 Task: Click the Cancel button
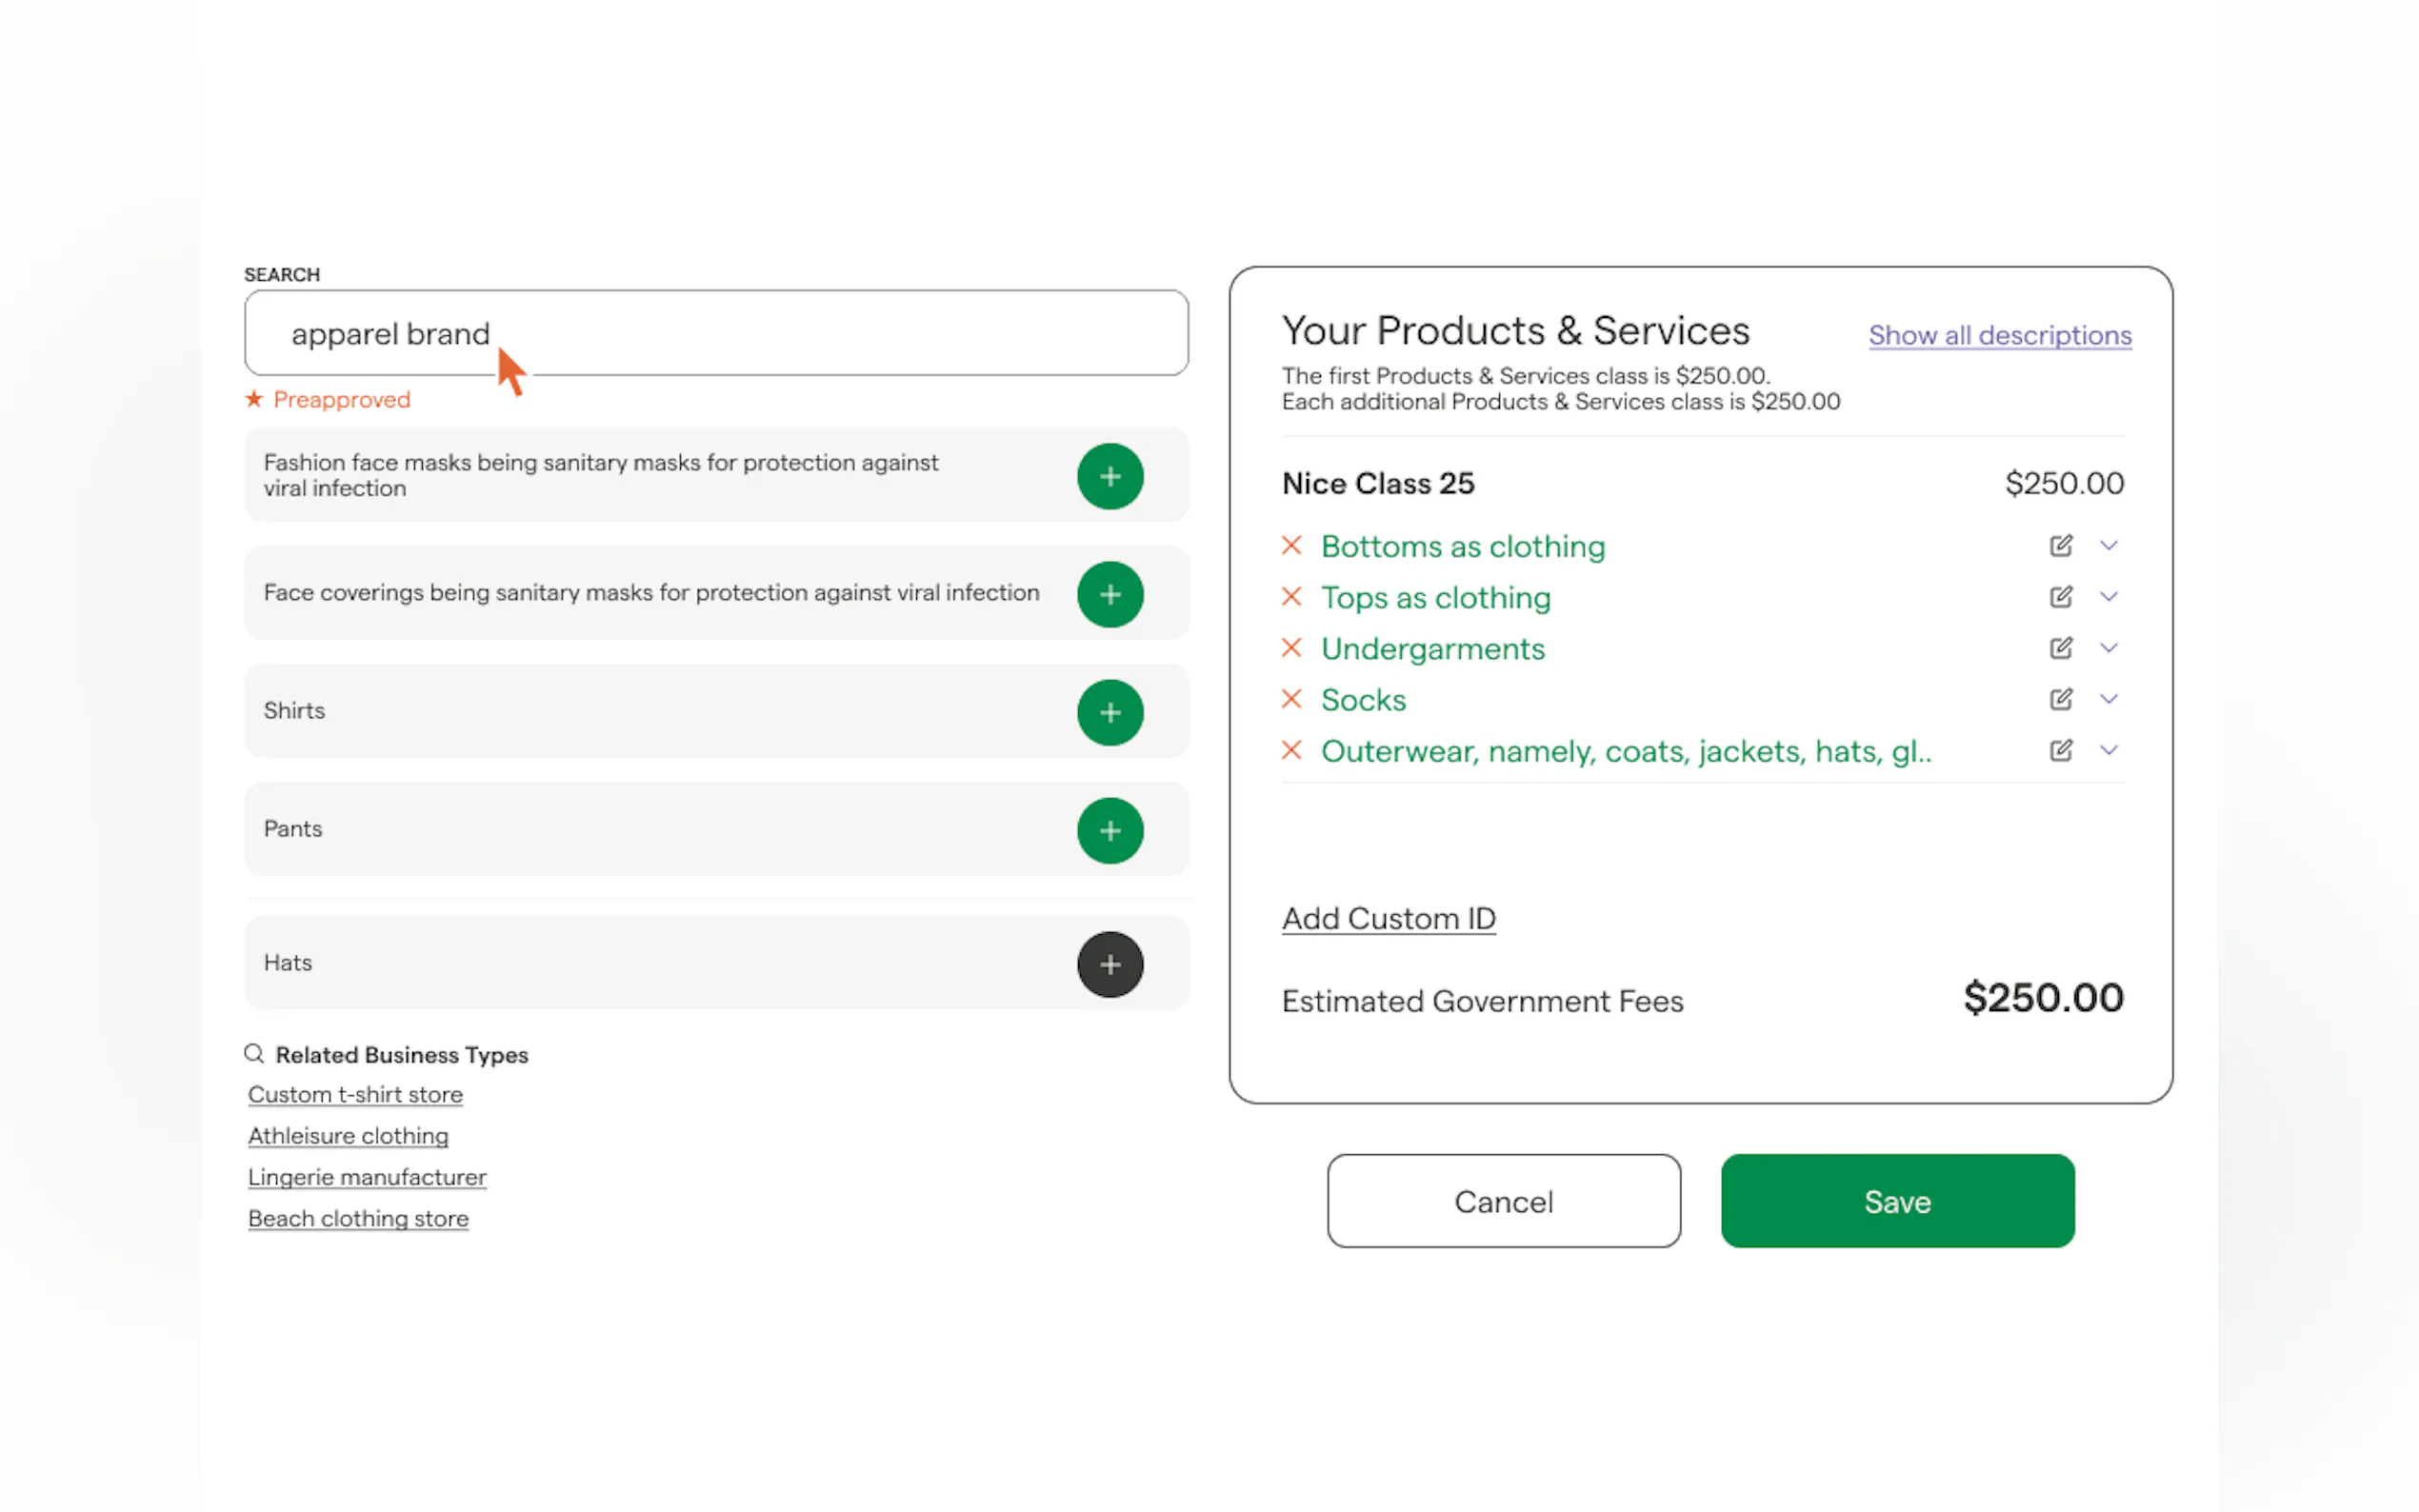1503,1201
